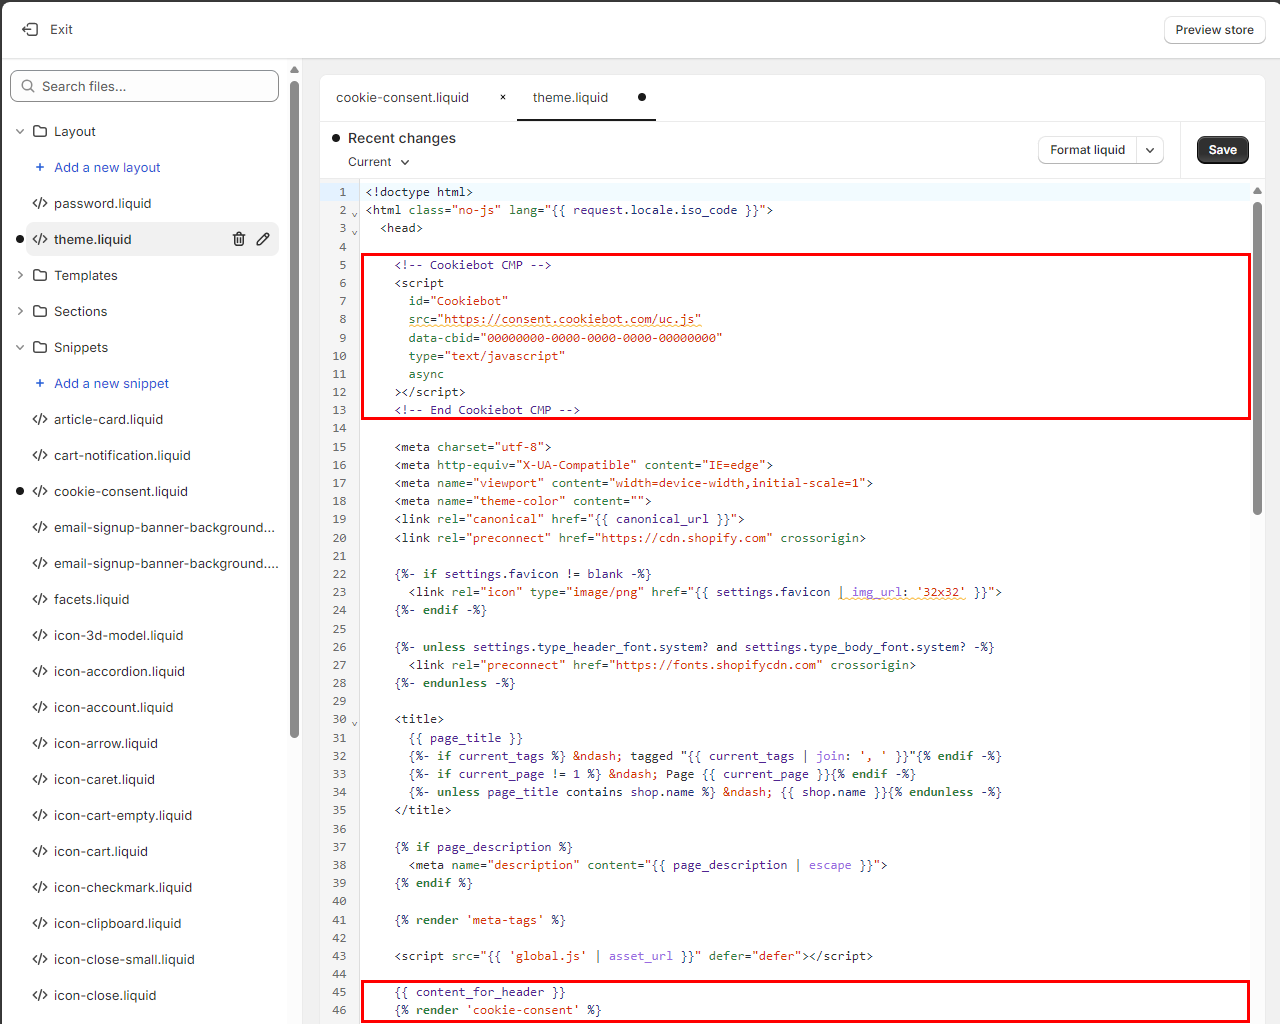Click the file sidebar scrollbar thumb
Screen dimensions: 1280x1024
coord(294,409)
